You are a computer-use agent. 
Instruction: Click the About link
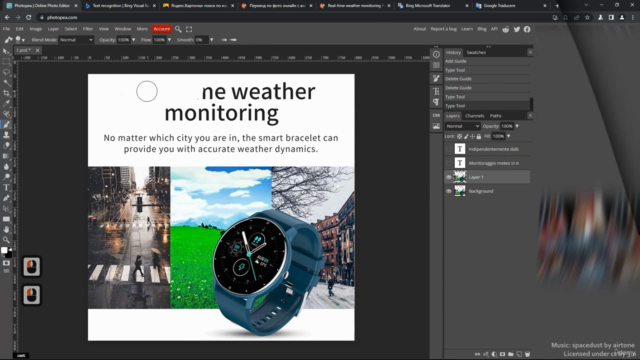click(x=420, y=29)
